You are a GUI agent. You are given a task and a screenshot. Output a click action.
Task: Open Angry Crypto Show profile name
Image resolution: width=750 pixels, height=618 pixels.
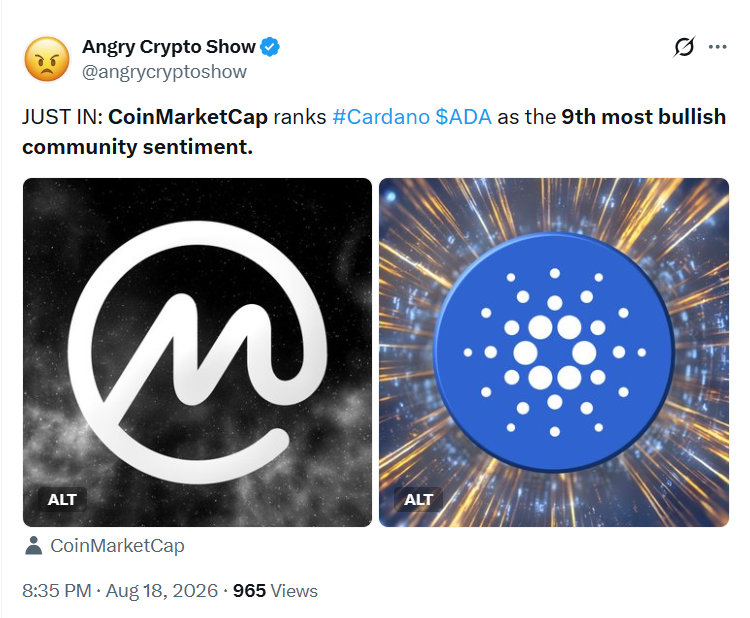pyautogui.click(x=169, y=47)
